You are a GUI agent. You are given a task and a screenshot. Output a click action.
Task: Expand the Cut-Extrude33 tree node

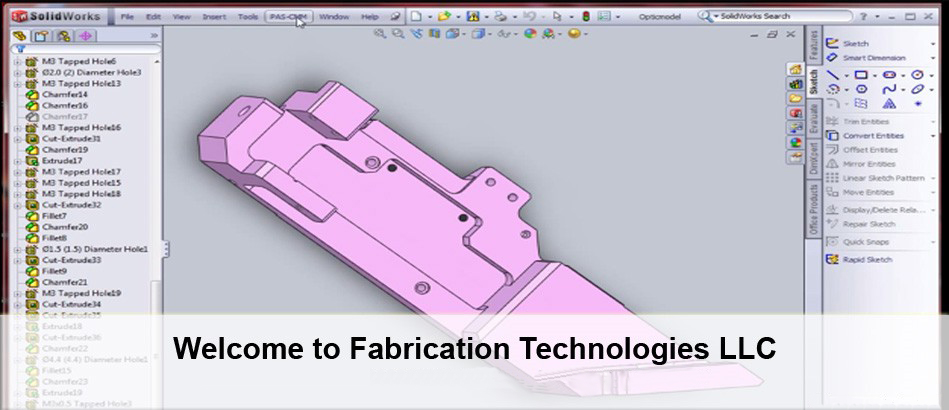[x=17, y=260]
